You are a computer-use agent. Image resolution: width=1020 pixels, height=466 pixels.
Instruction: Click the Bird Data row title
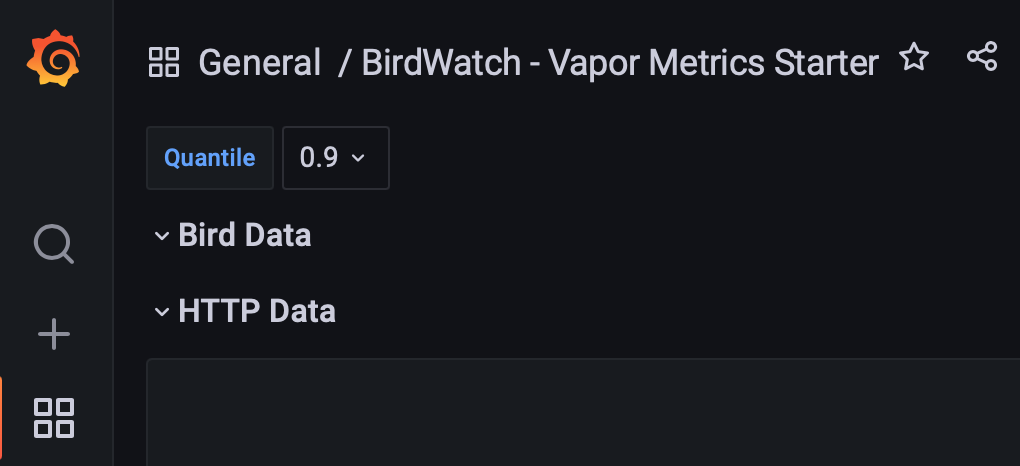[x=245, y=235]
